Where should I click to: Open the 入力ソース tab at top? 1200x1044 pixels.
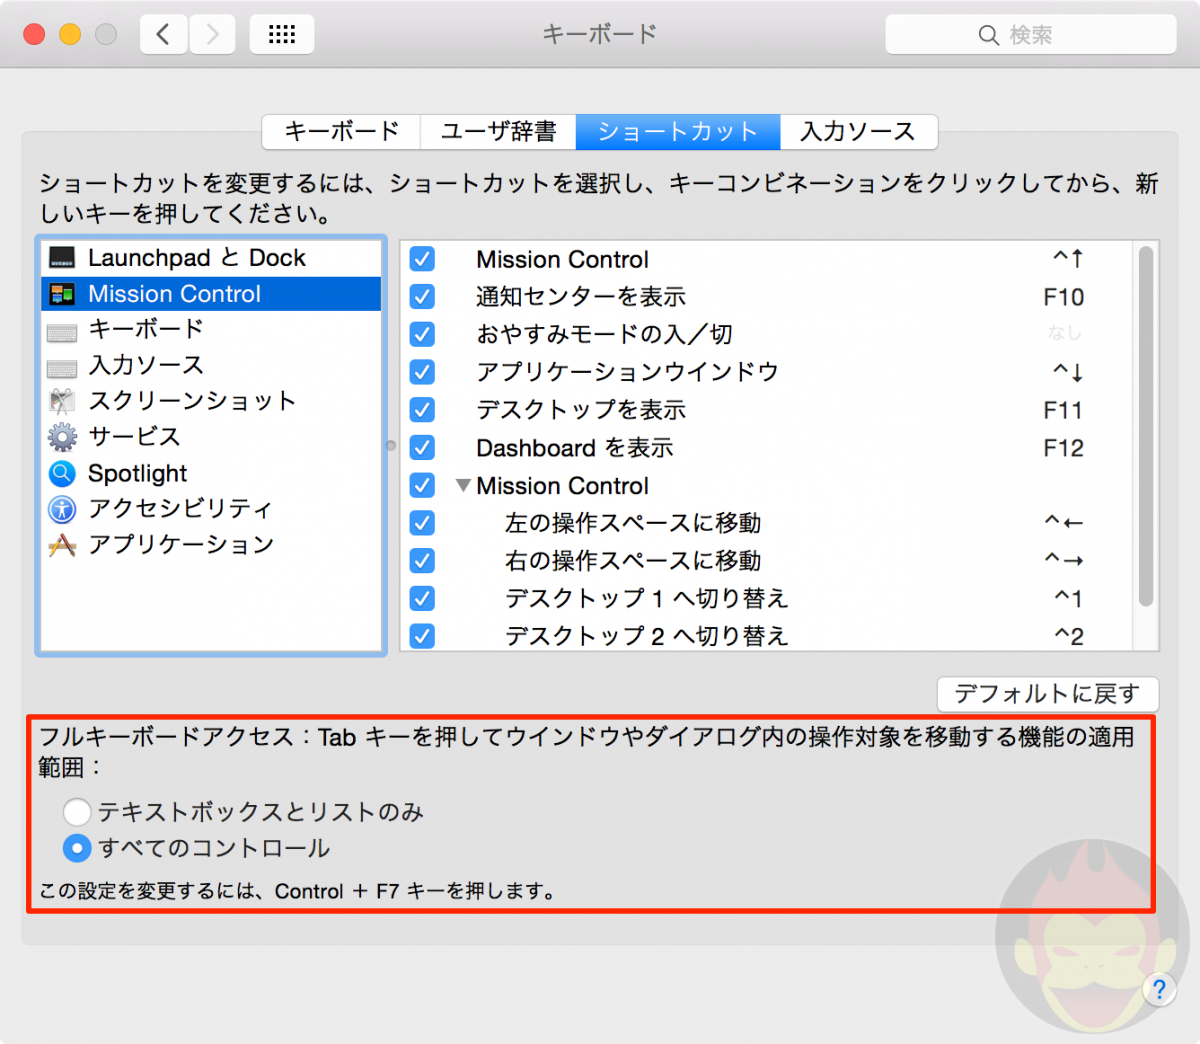(858, 131)
